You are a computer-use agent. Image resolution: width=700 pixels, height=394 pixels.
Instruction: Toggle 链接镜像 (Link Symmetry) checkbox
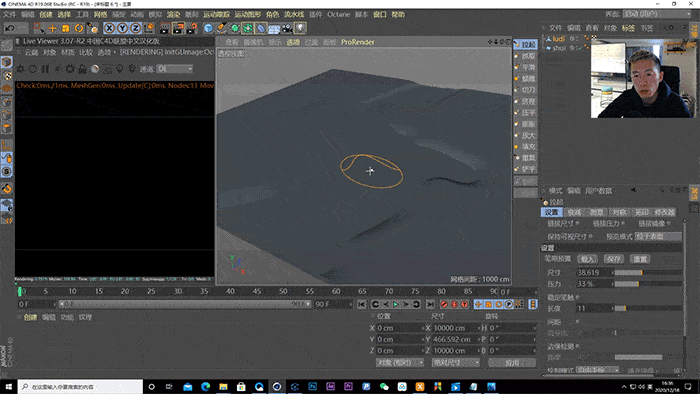point(669,223)
